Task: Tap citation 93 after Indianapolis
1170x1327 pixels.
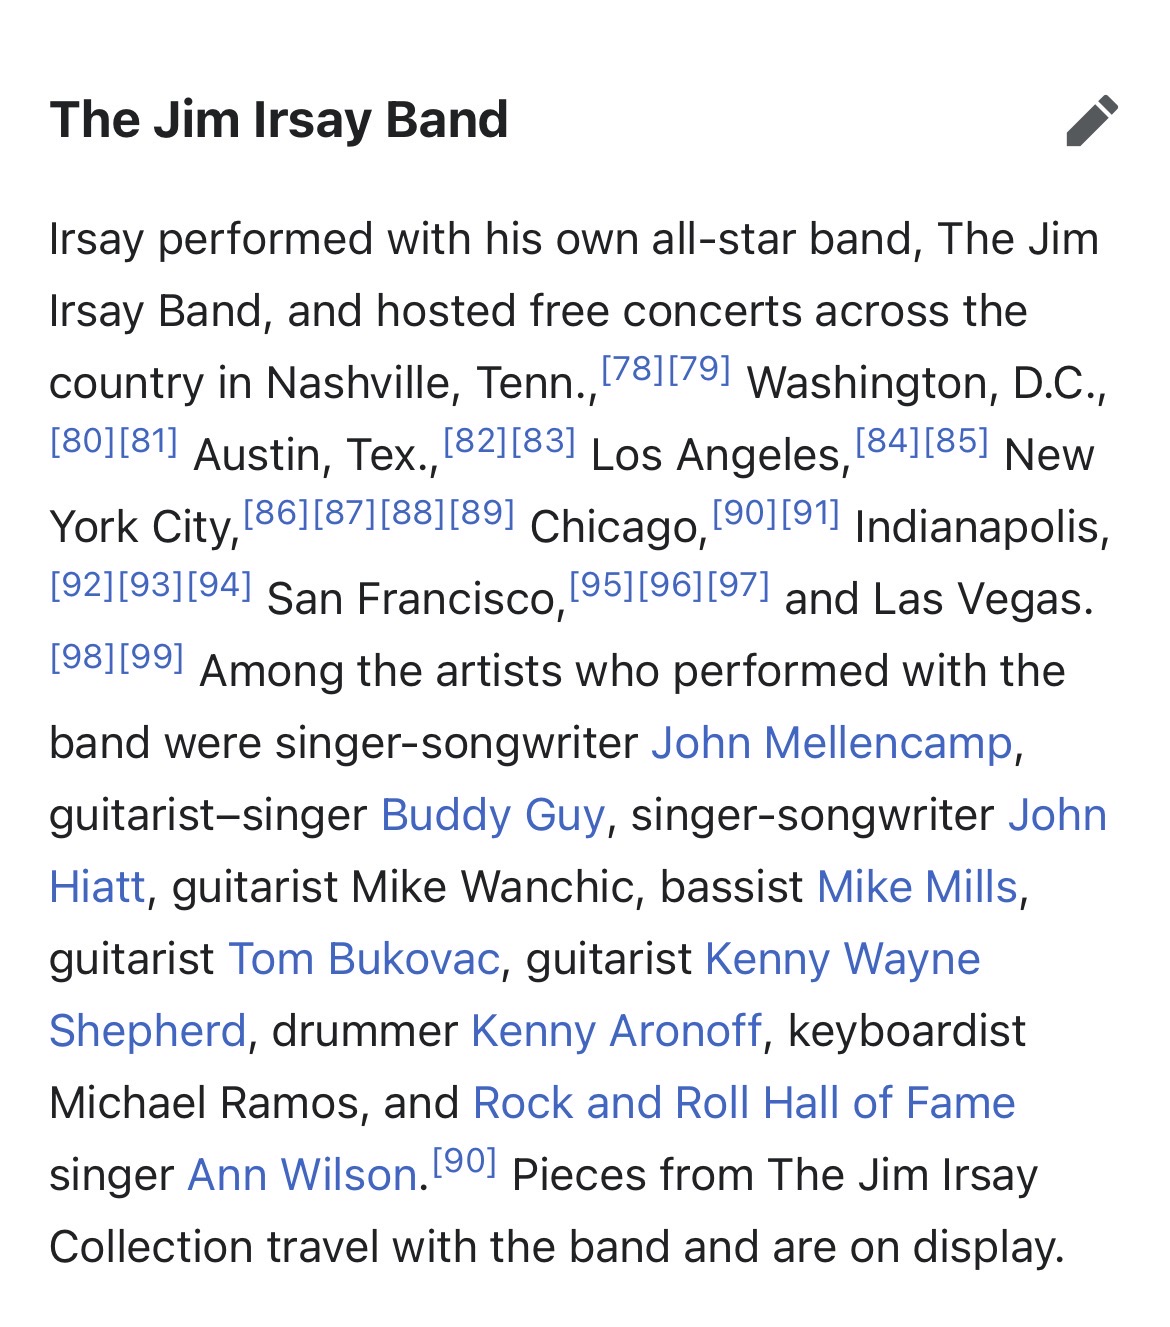Action: coord(151,585)
